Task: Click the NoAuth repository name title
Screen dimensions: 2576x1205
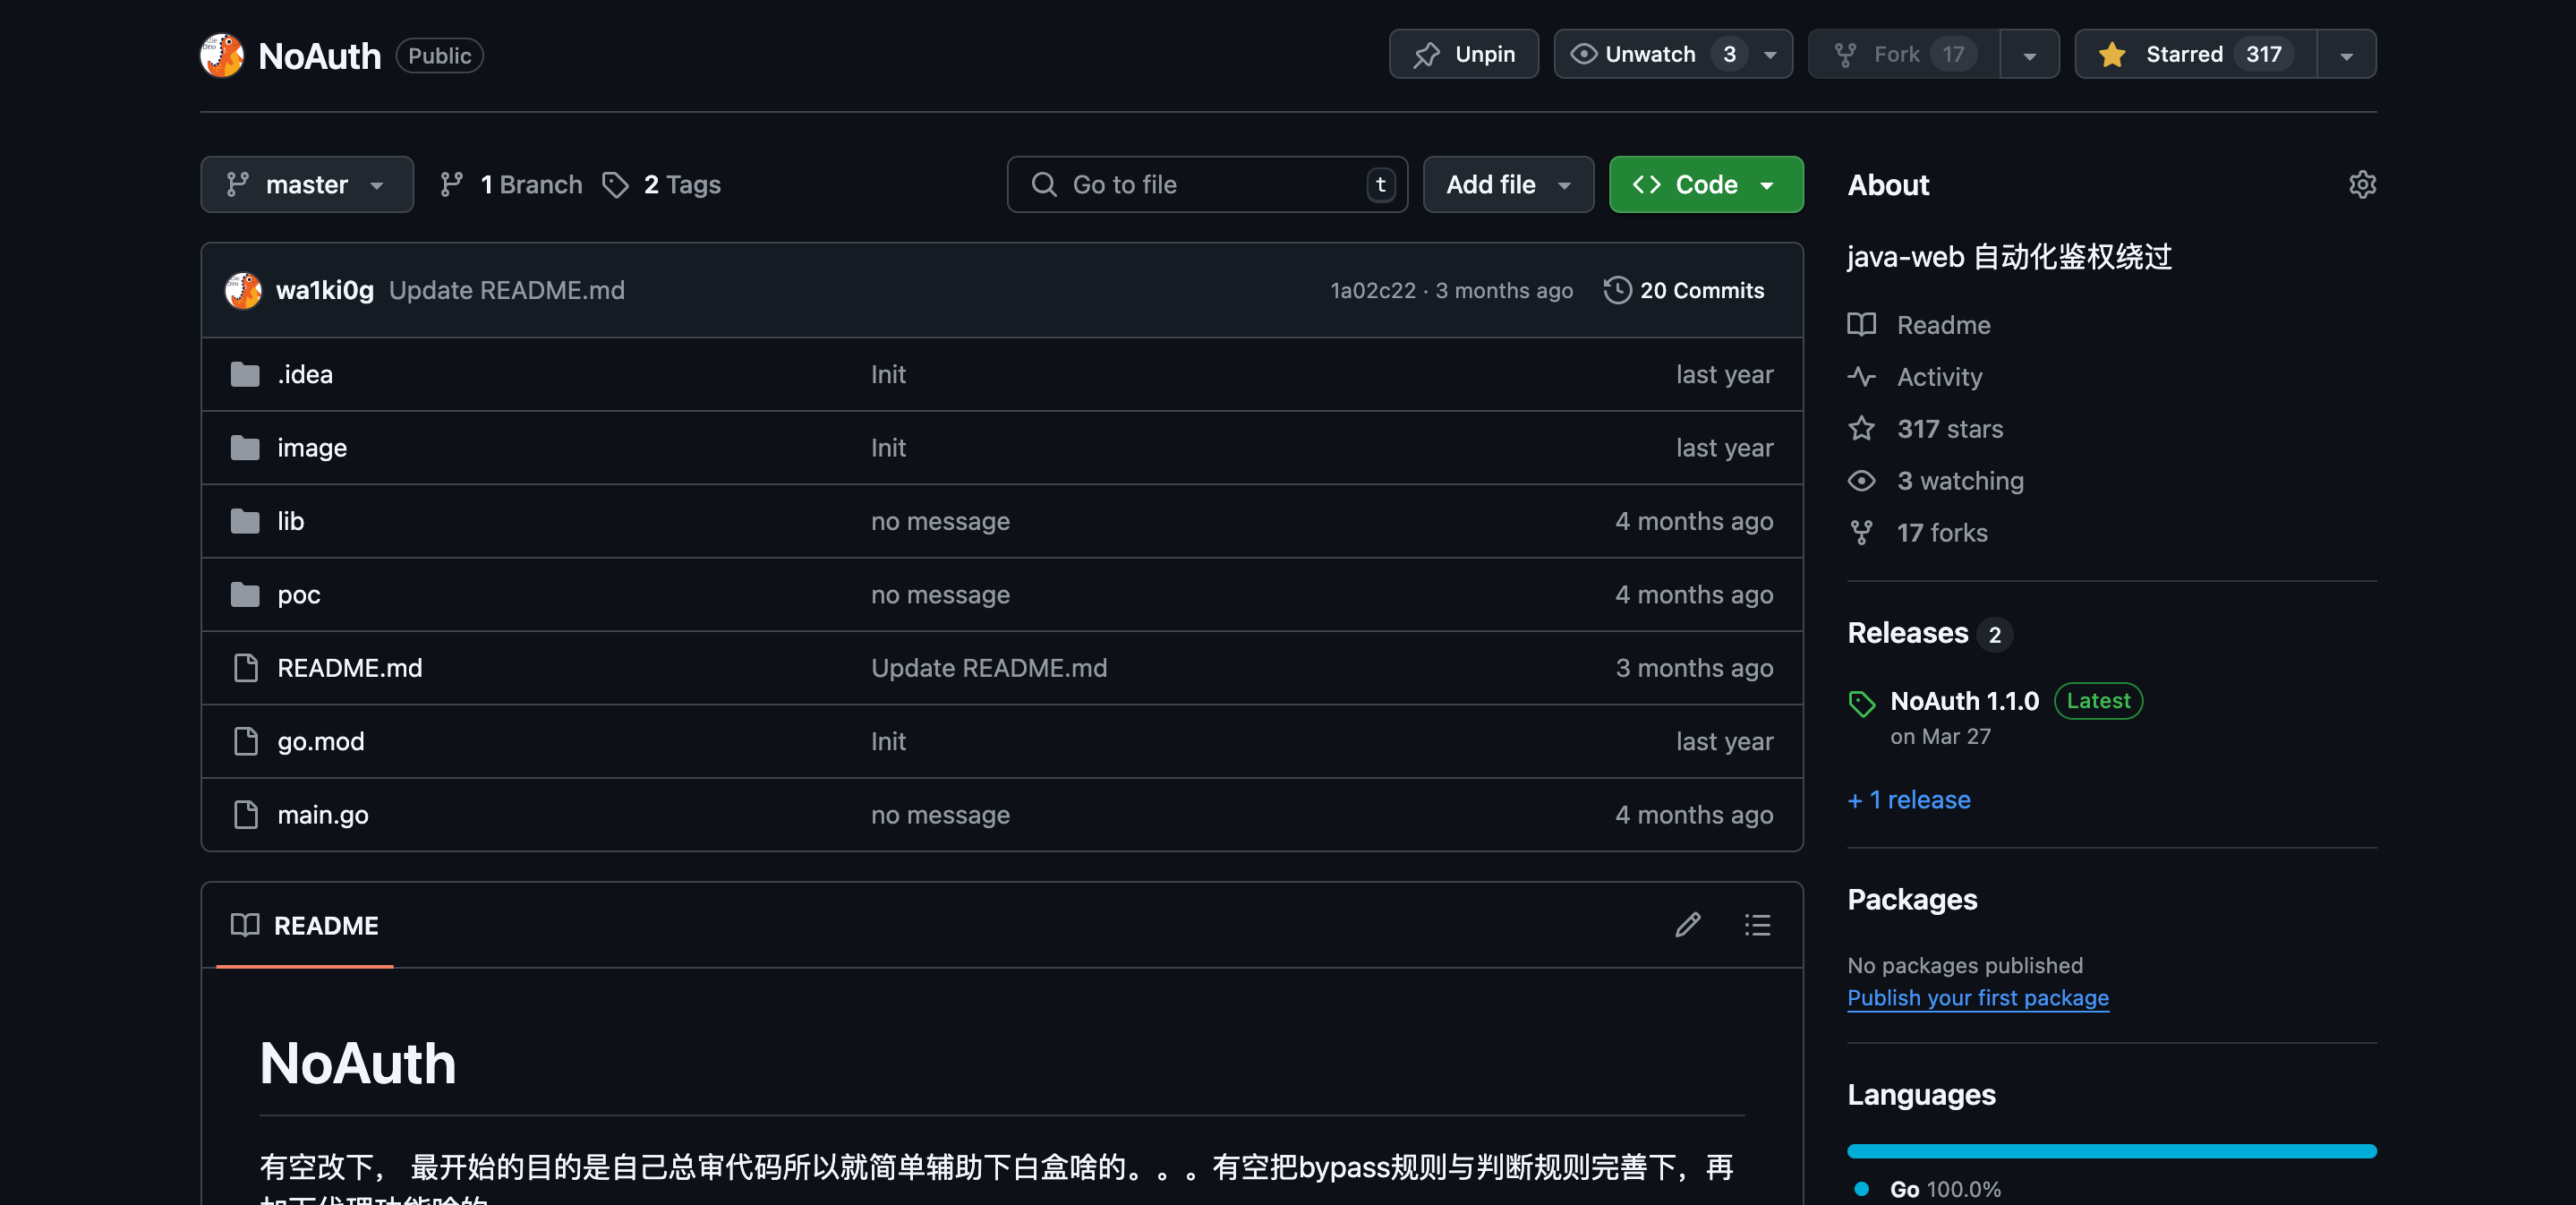Action: (320, 56)
